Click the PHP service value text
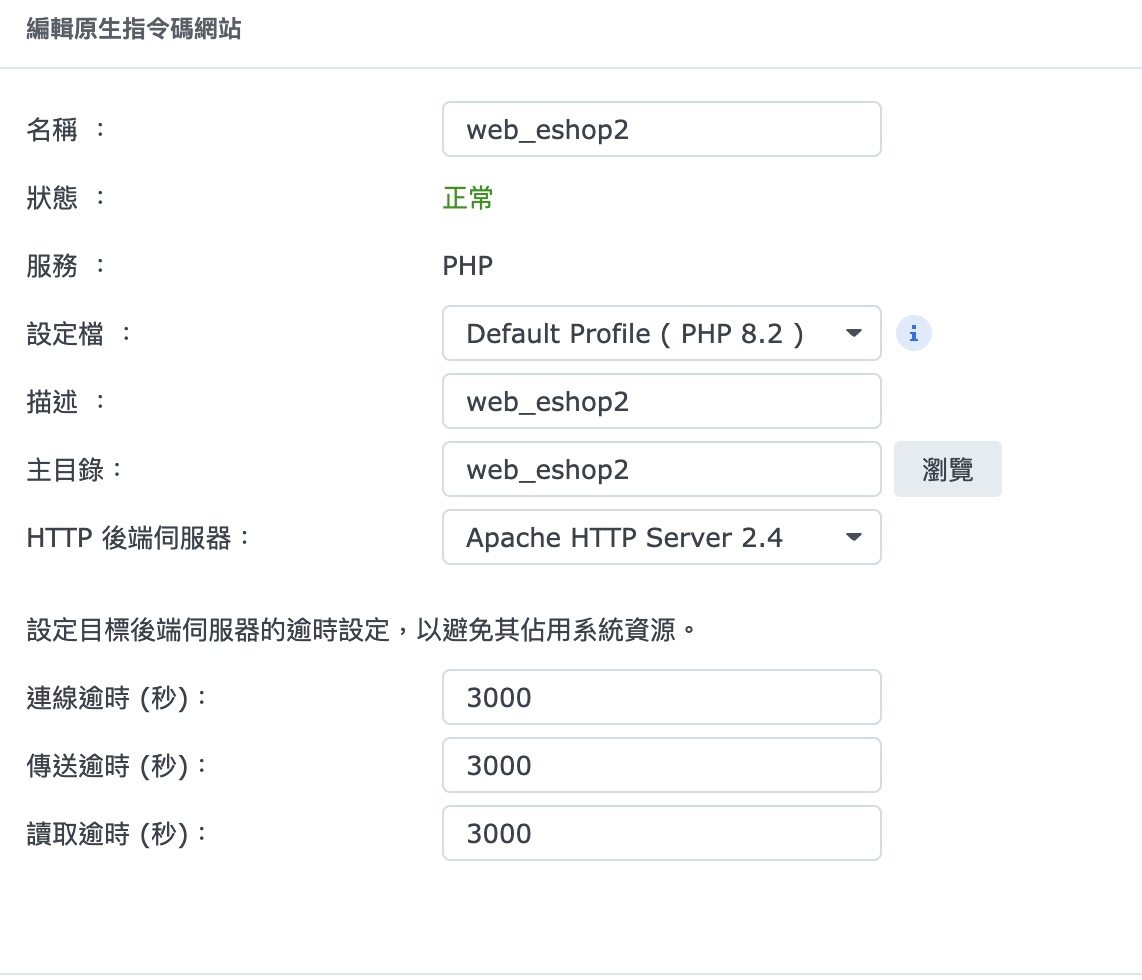This screenshot has width=1142, height=980. (468, 266)
